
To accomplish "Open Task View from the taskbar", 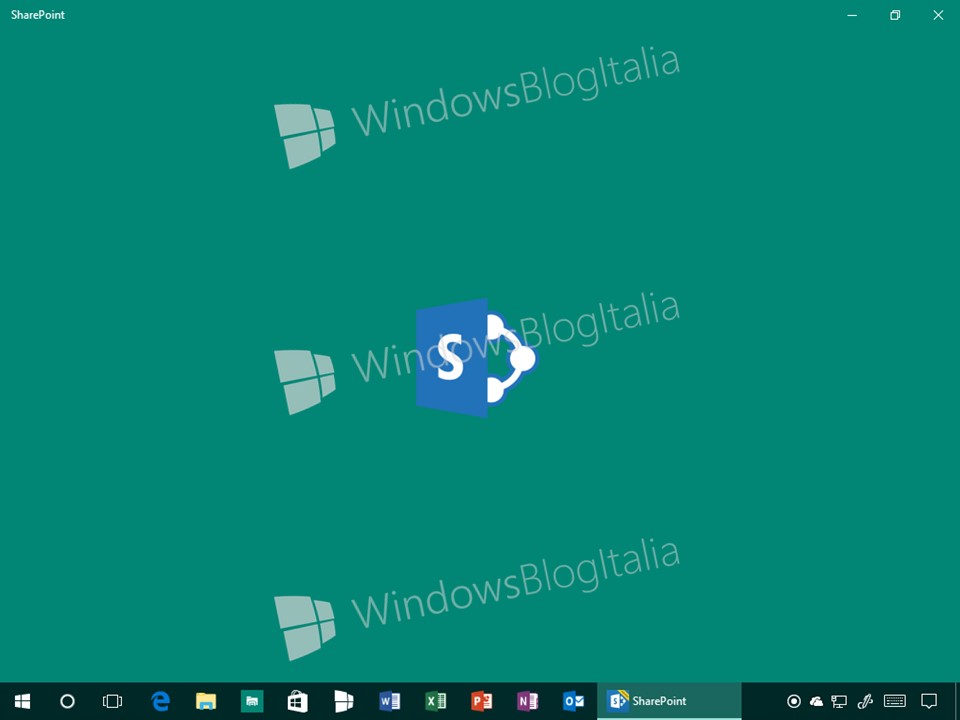I will point(113,701).
